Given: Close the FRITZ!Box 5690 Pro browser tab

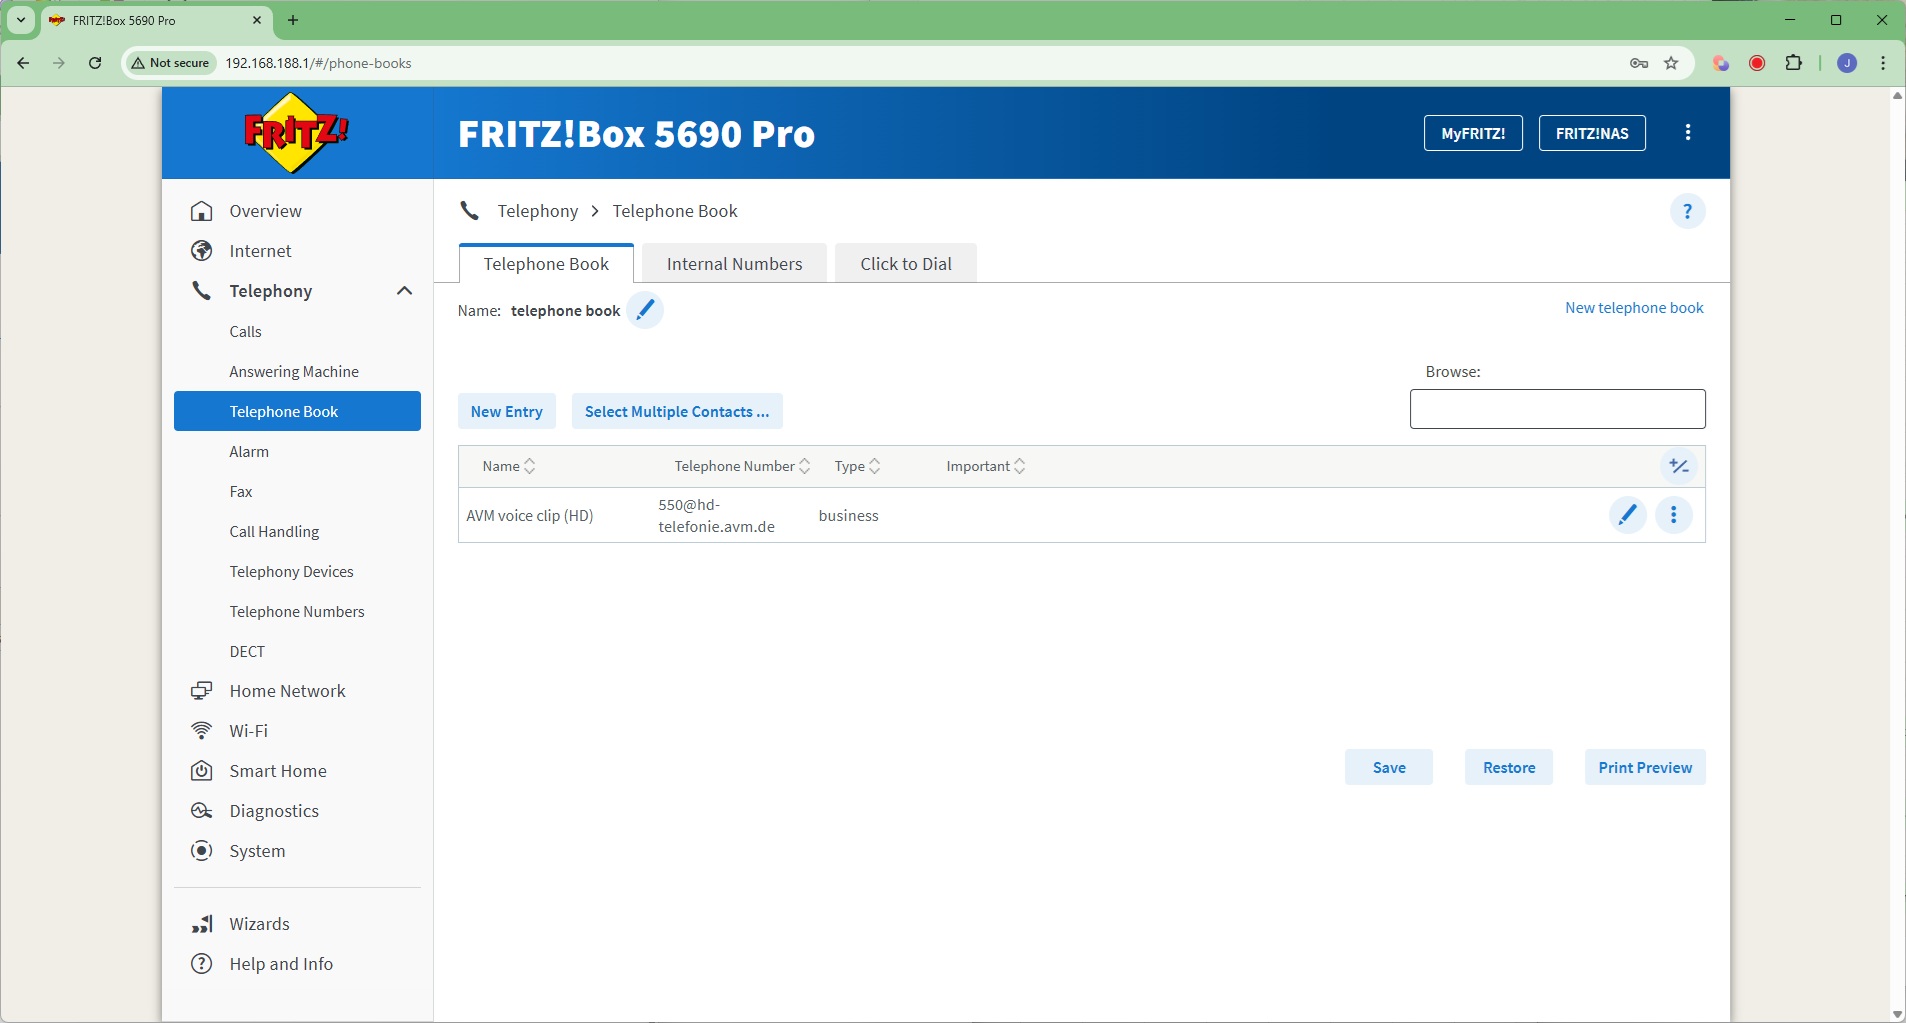Looking at the screenshot, I should click(257, 20).
